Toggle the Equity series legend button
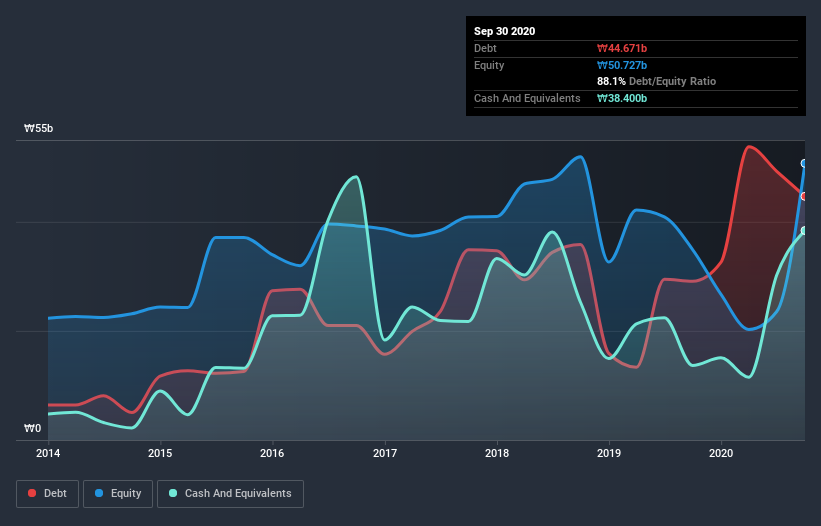 (118, 494)
